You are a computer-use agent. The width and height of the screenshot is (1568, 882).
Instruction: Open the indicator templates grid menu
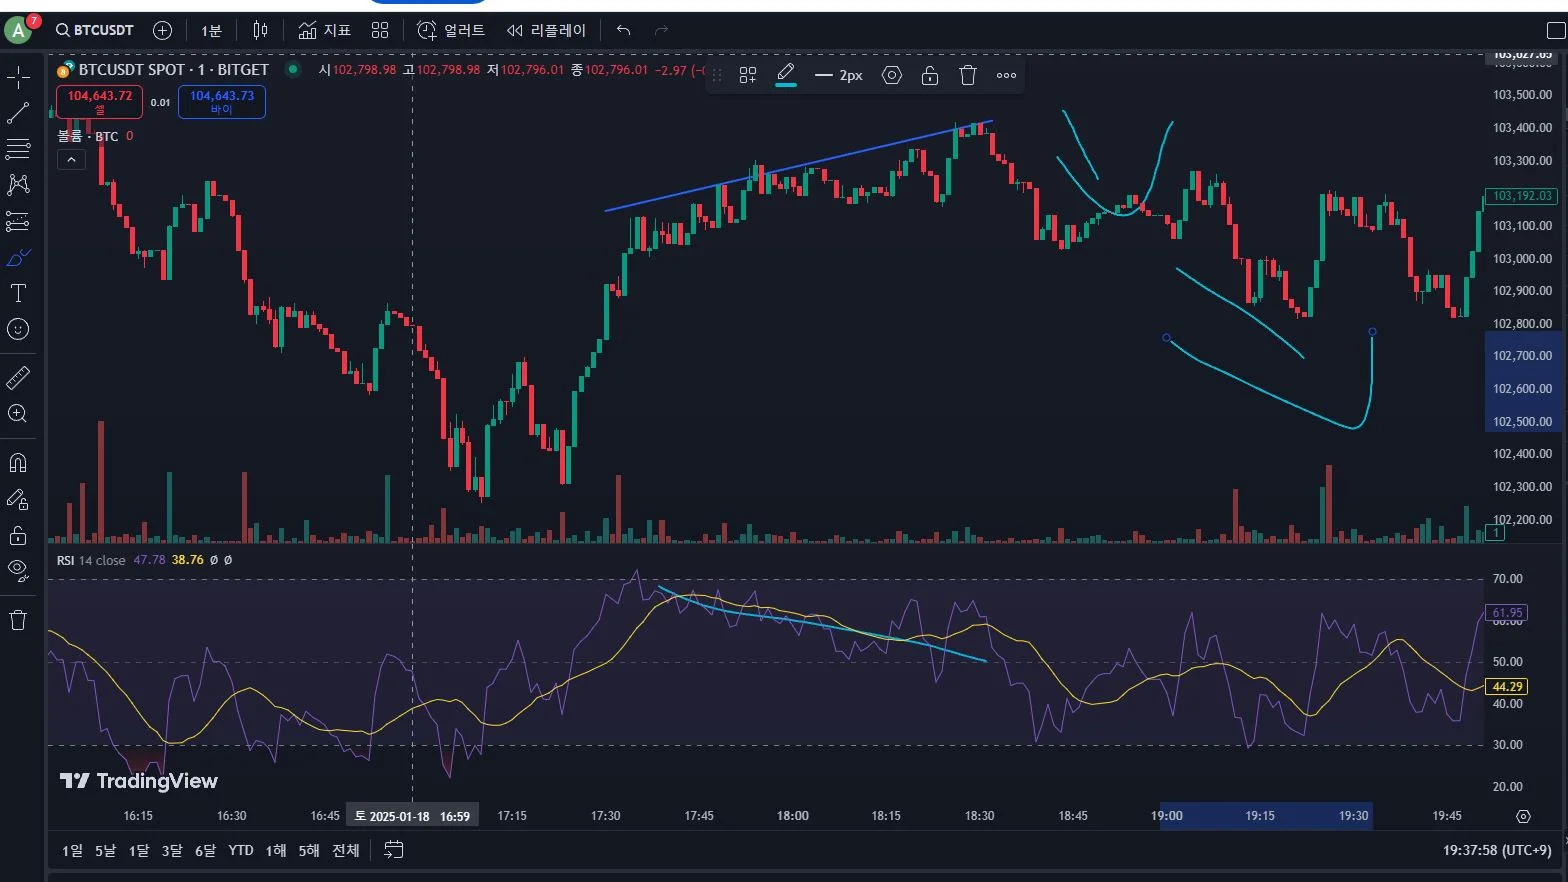coord(380,30)
